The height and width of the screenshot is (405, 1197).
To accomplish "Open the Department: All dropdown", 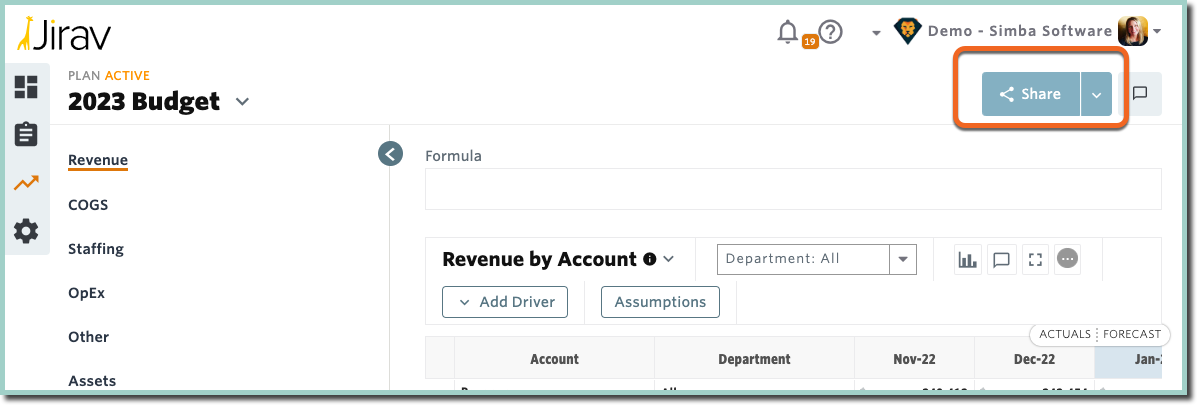I will point(816,259).
